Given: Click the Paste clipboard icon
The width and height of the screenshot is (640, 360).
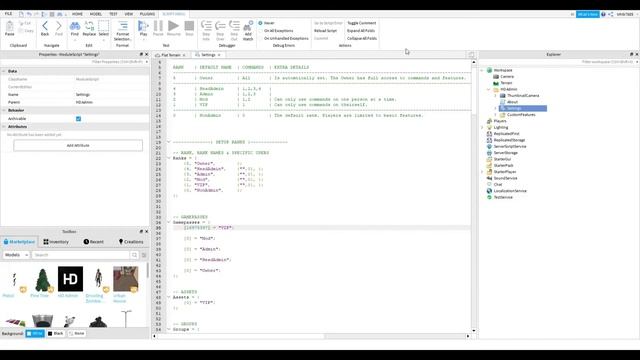Looking at the screenshot, I should click(9, 27).
